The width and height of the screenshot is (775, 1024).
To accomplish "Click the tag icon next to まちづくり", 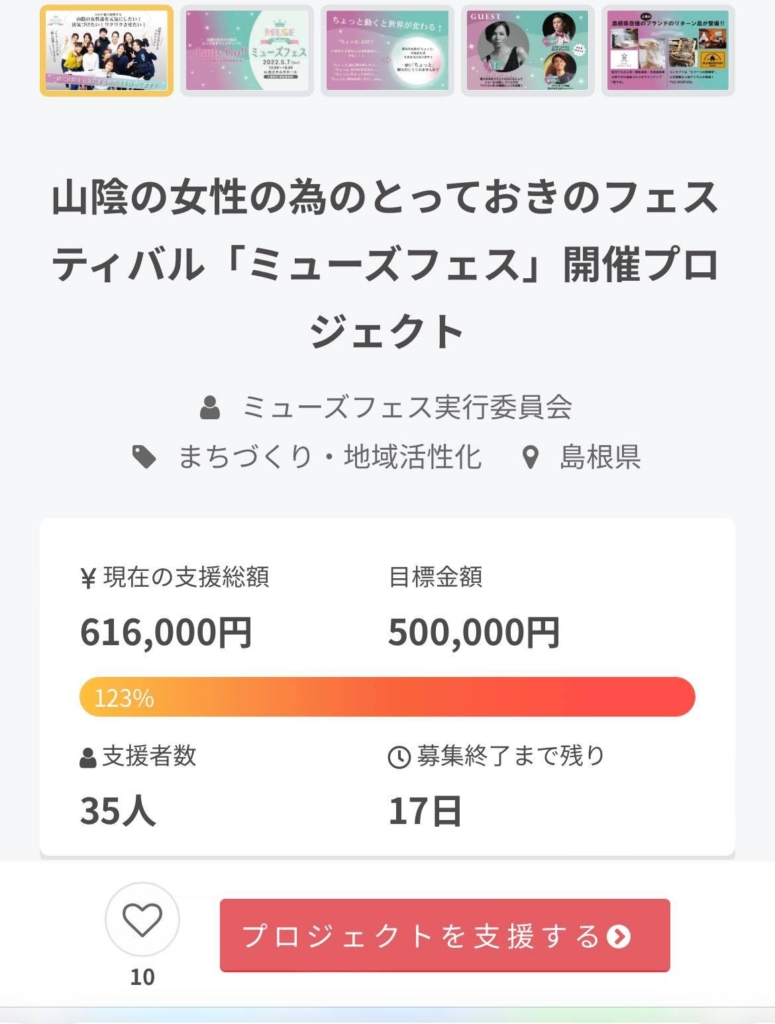I will tap(144, 457).
